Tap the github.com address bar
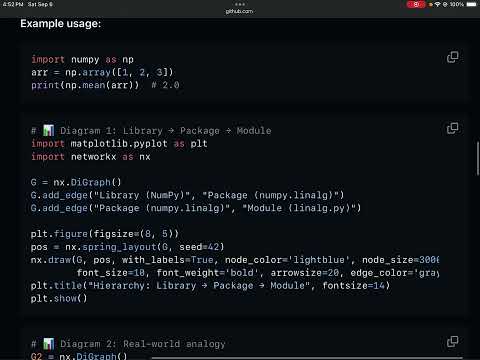Image resolution: width=480 pixels, height=360 pixels. [239, 11]
